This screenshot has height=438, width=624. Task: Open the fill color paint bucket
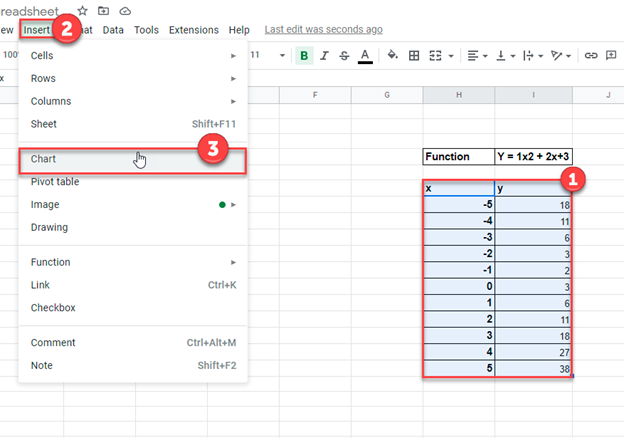coord(392,55)
